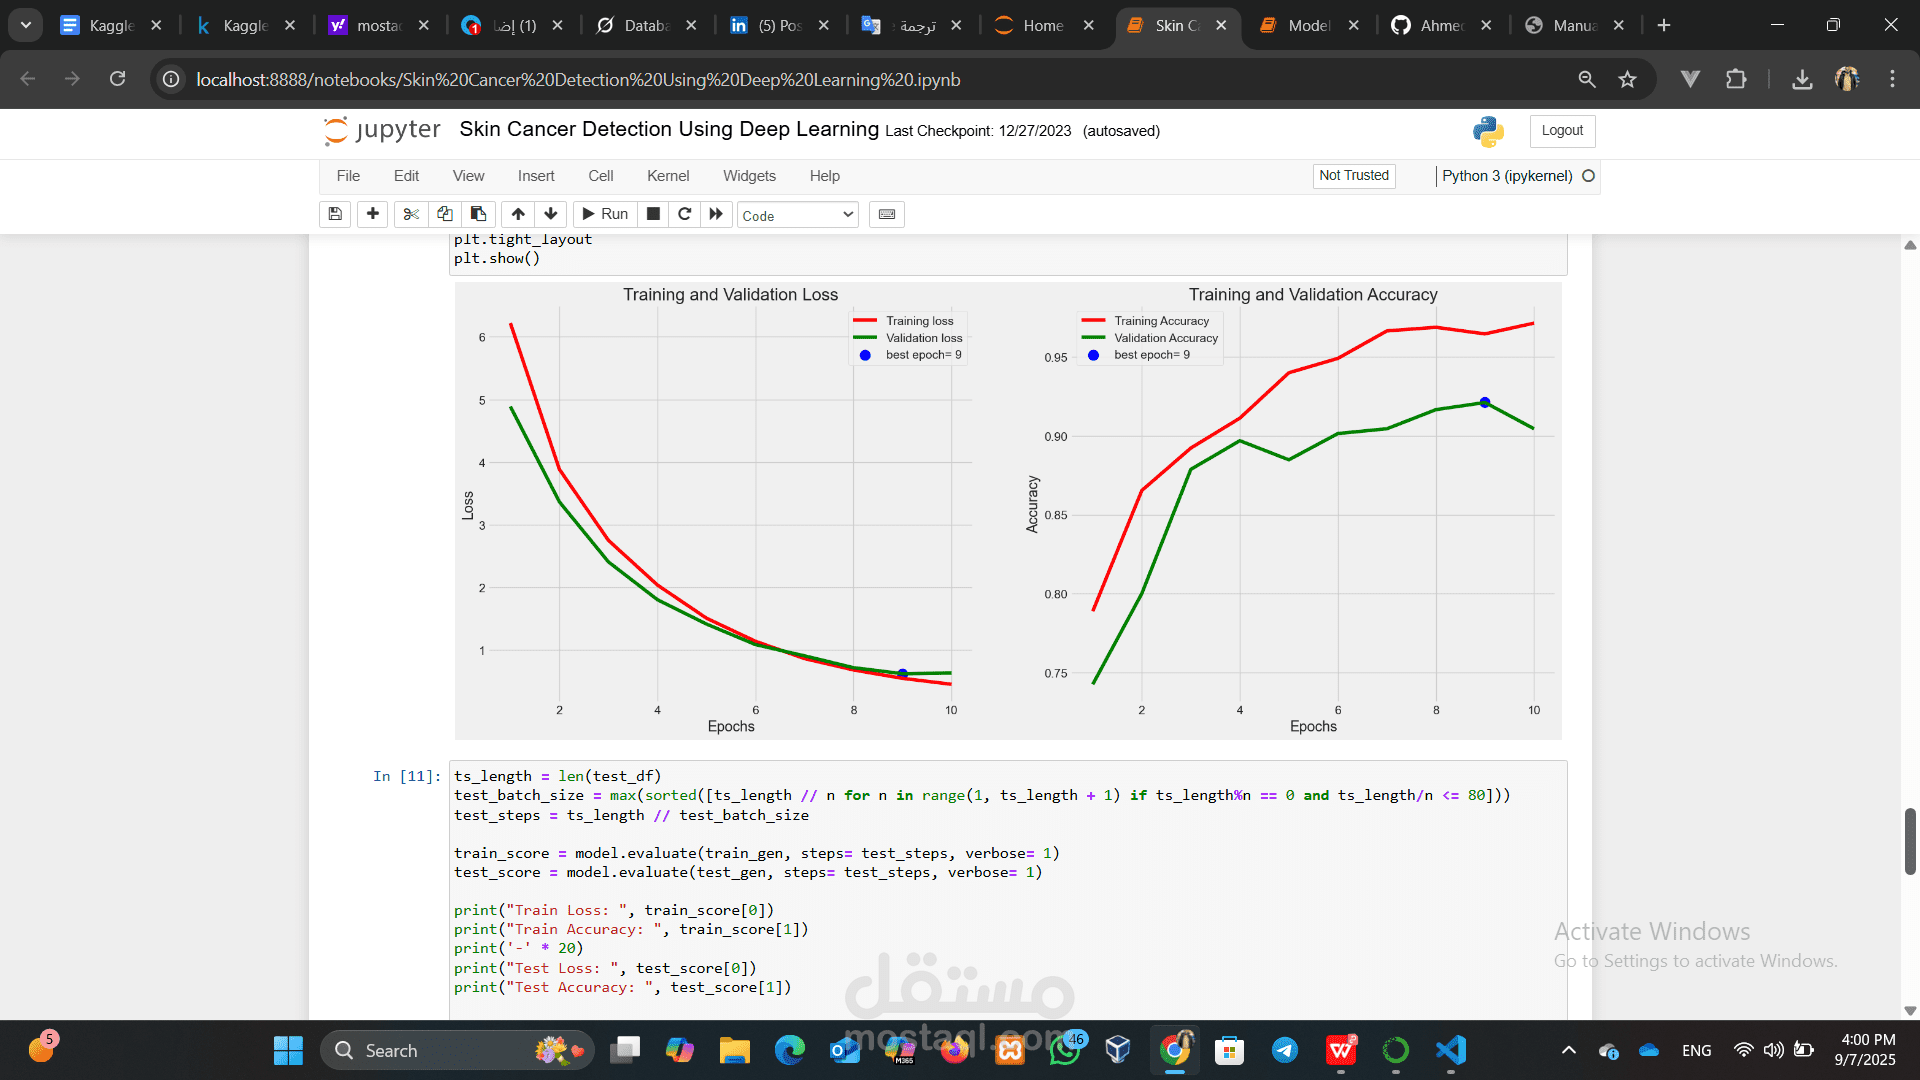Paste cells below with the clipboard icon
Image resolution: width=1920 pixels, height=1080 pixels.
[x=478, y=214]
